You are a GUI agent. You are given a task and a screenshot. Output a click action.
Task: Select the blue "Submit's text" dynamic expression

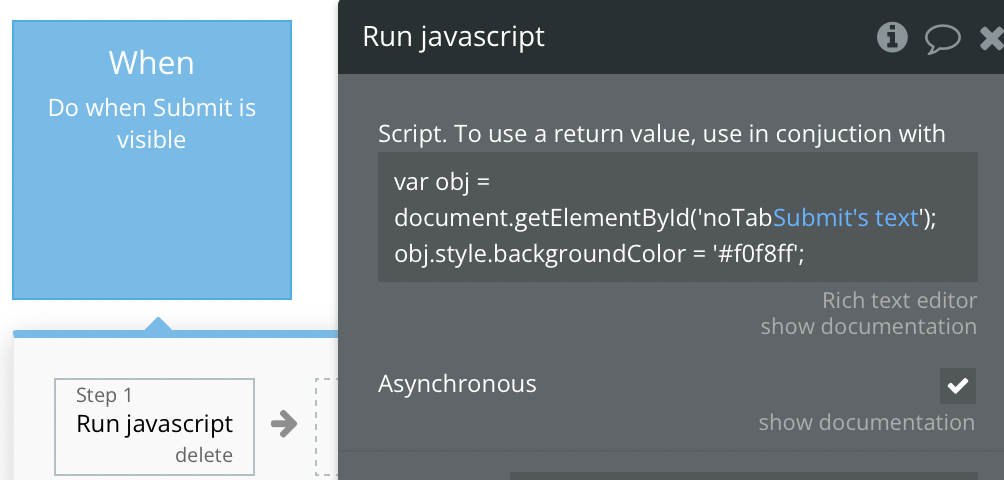[846, 218]
